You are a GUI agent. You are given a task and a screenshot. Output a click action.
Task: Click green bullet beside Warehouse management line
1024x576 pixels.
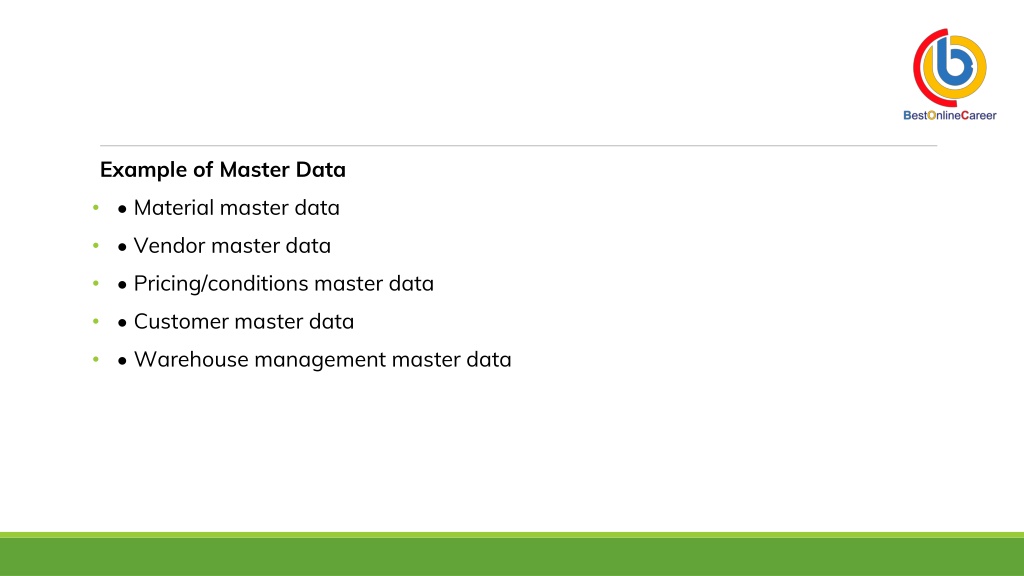(x=96, y=359)
